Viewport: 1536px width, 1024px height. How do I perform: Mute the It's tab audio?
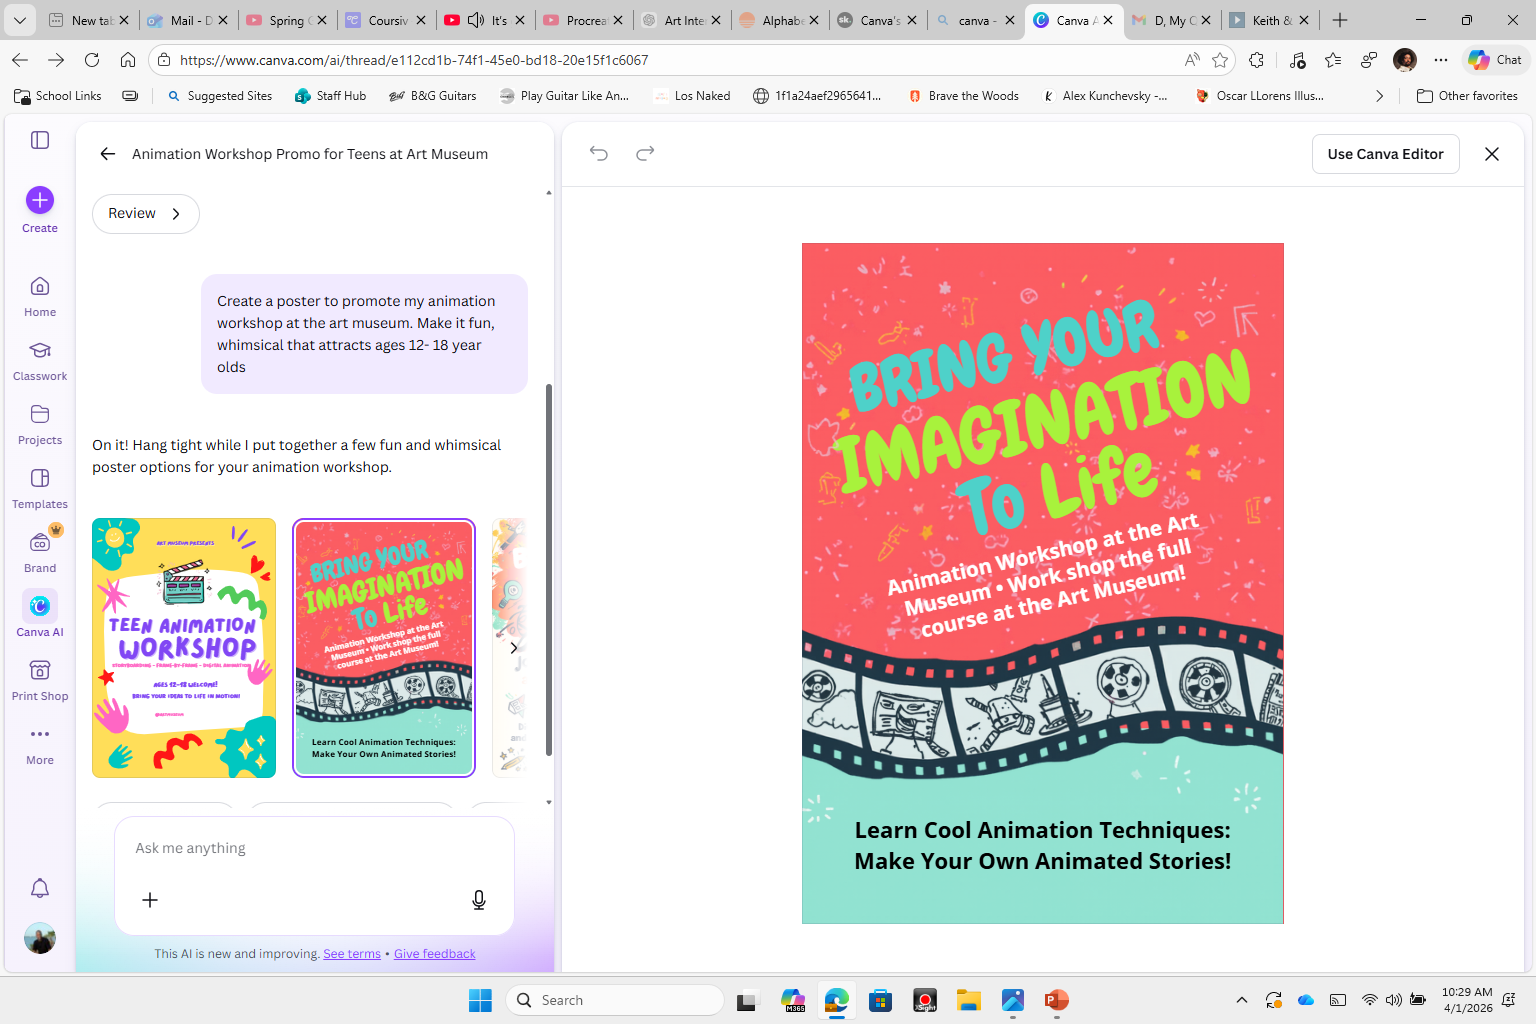pos(476,20)
